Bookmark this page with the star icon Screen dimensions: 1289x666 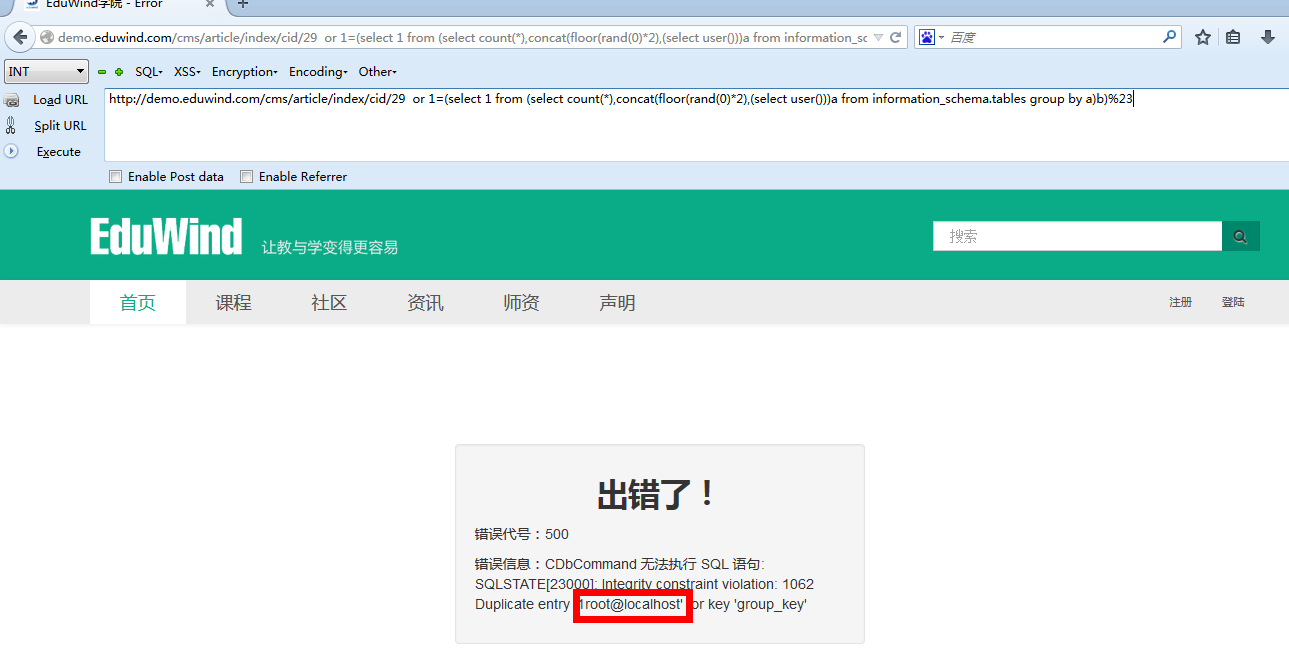tap(1202, 38)
